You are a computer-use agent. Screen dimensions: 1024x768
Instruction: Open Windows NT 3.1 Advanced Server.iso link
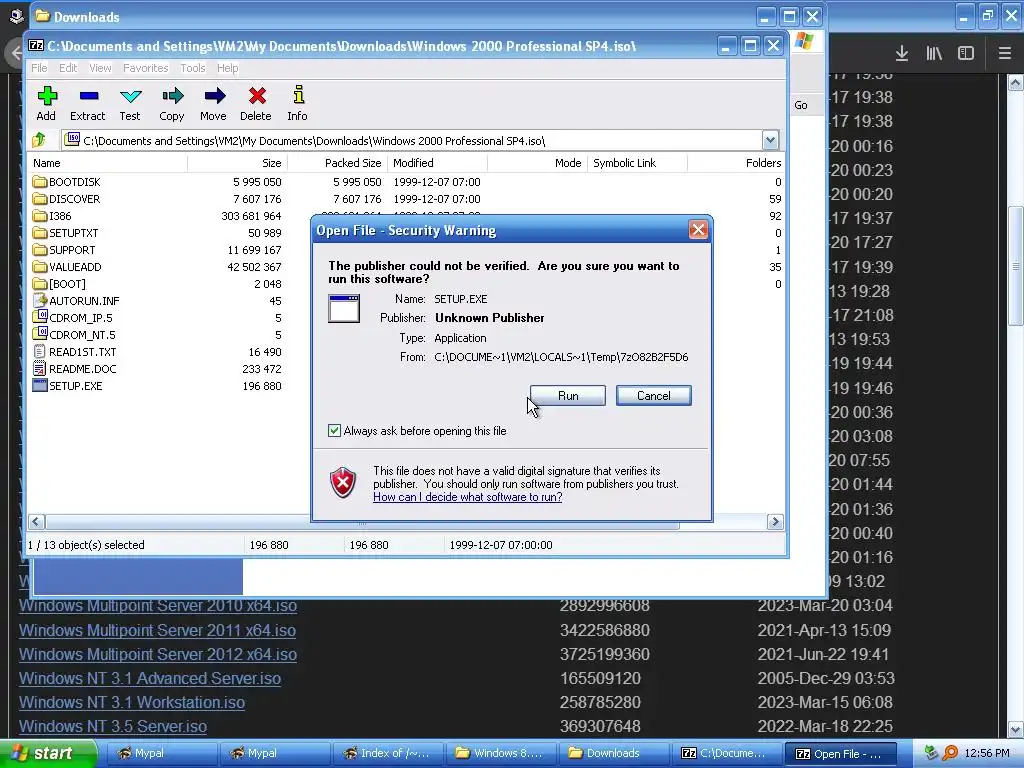[150, 679]
